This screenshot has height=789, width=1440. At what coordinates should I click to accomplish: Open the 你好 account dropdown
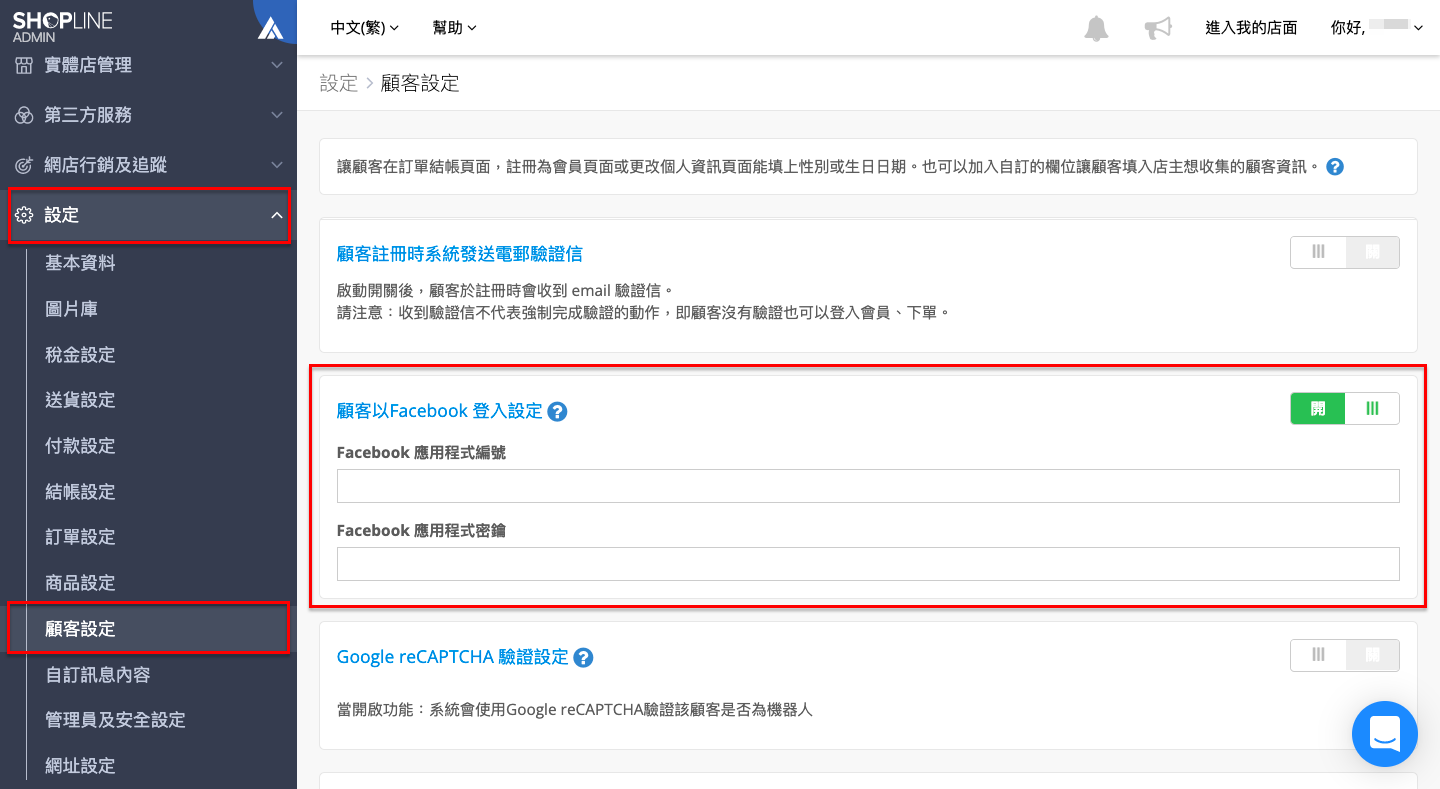click(x=1377, y=28)
